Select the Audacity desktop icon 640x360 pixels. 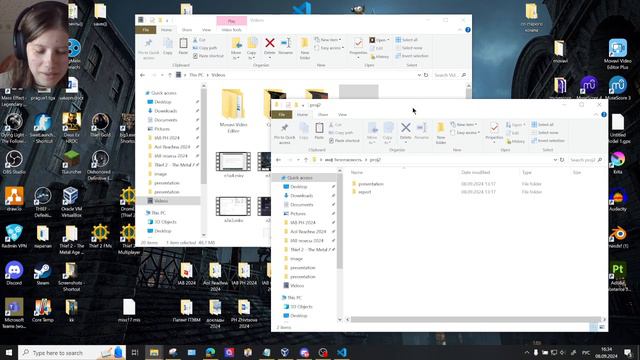pos(618,199)
